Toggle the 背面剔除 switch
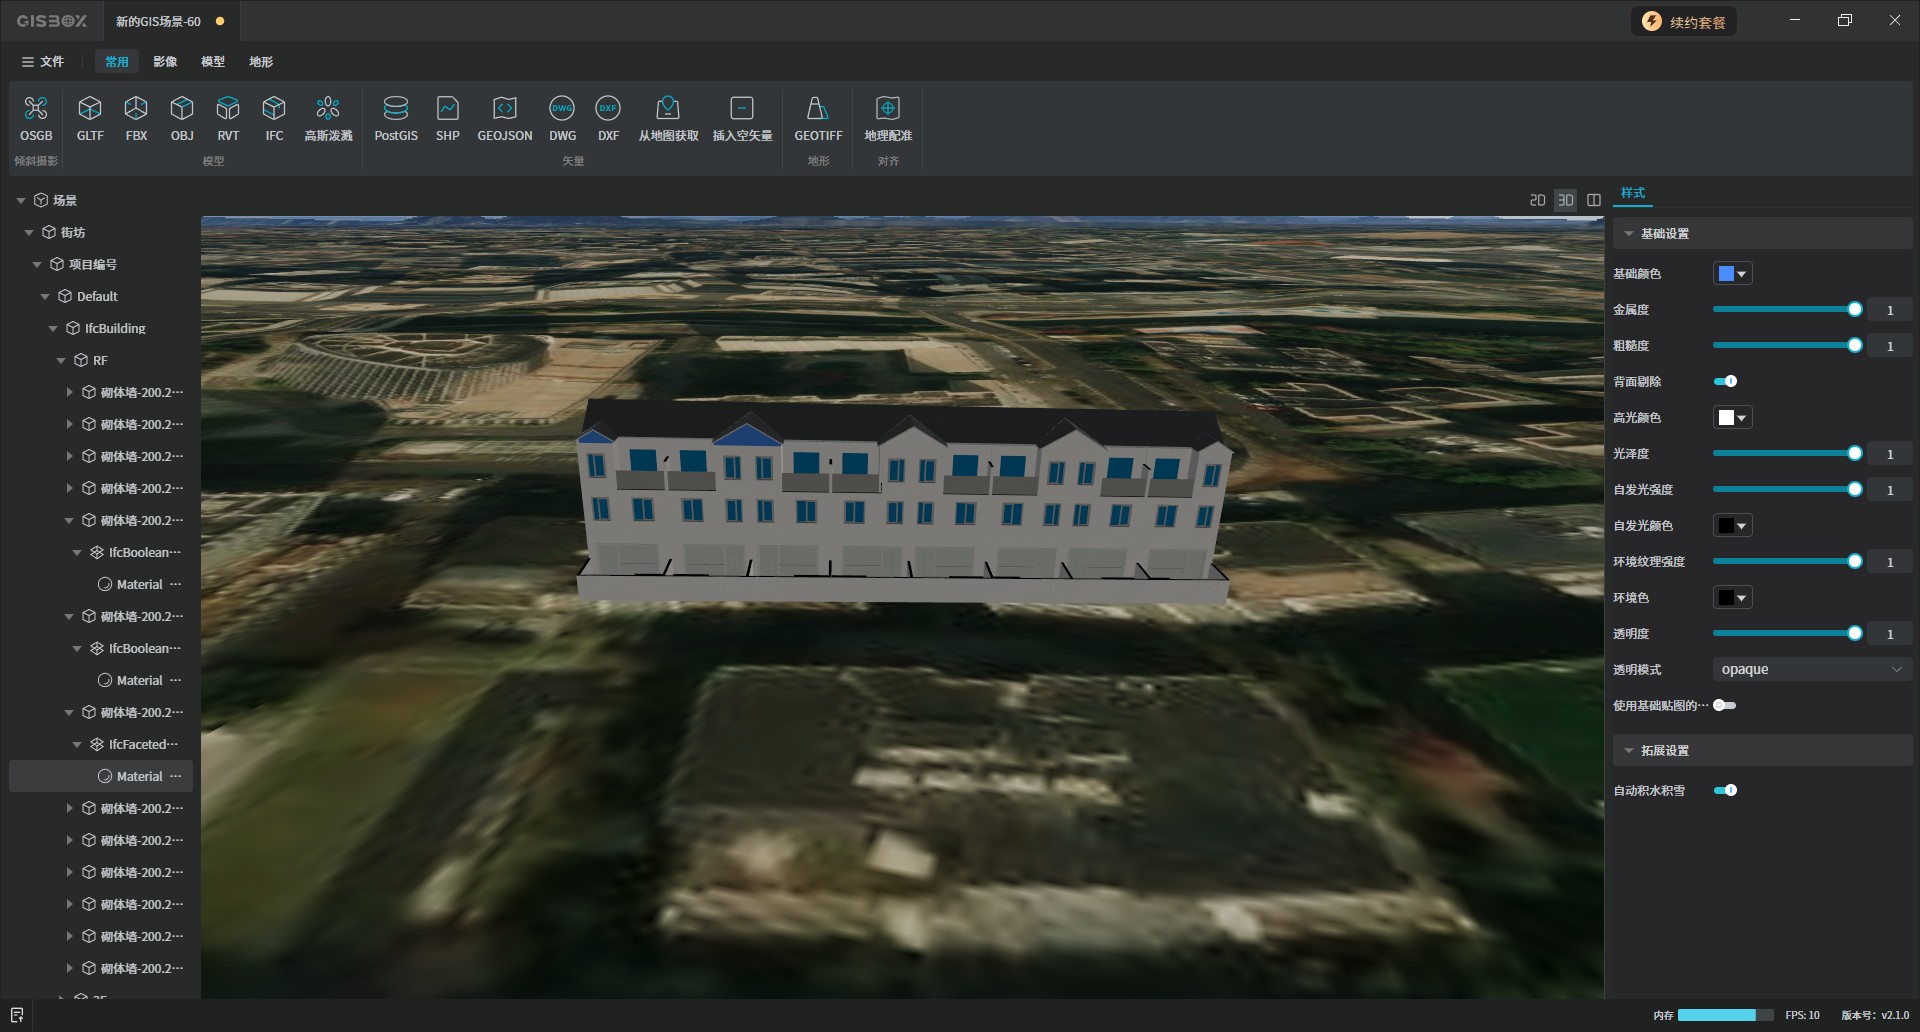 pos(1725,381)
